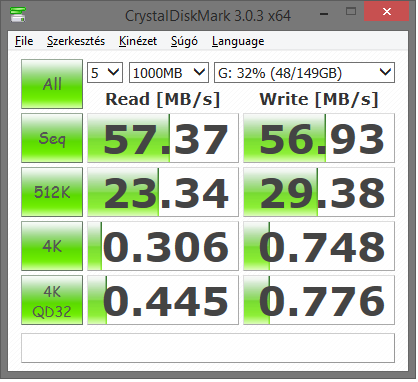Click the CrystalDiskMark app icon in title bar
This screenshot has height=382, width=418.
click(x=18, y=14)
